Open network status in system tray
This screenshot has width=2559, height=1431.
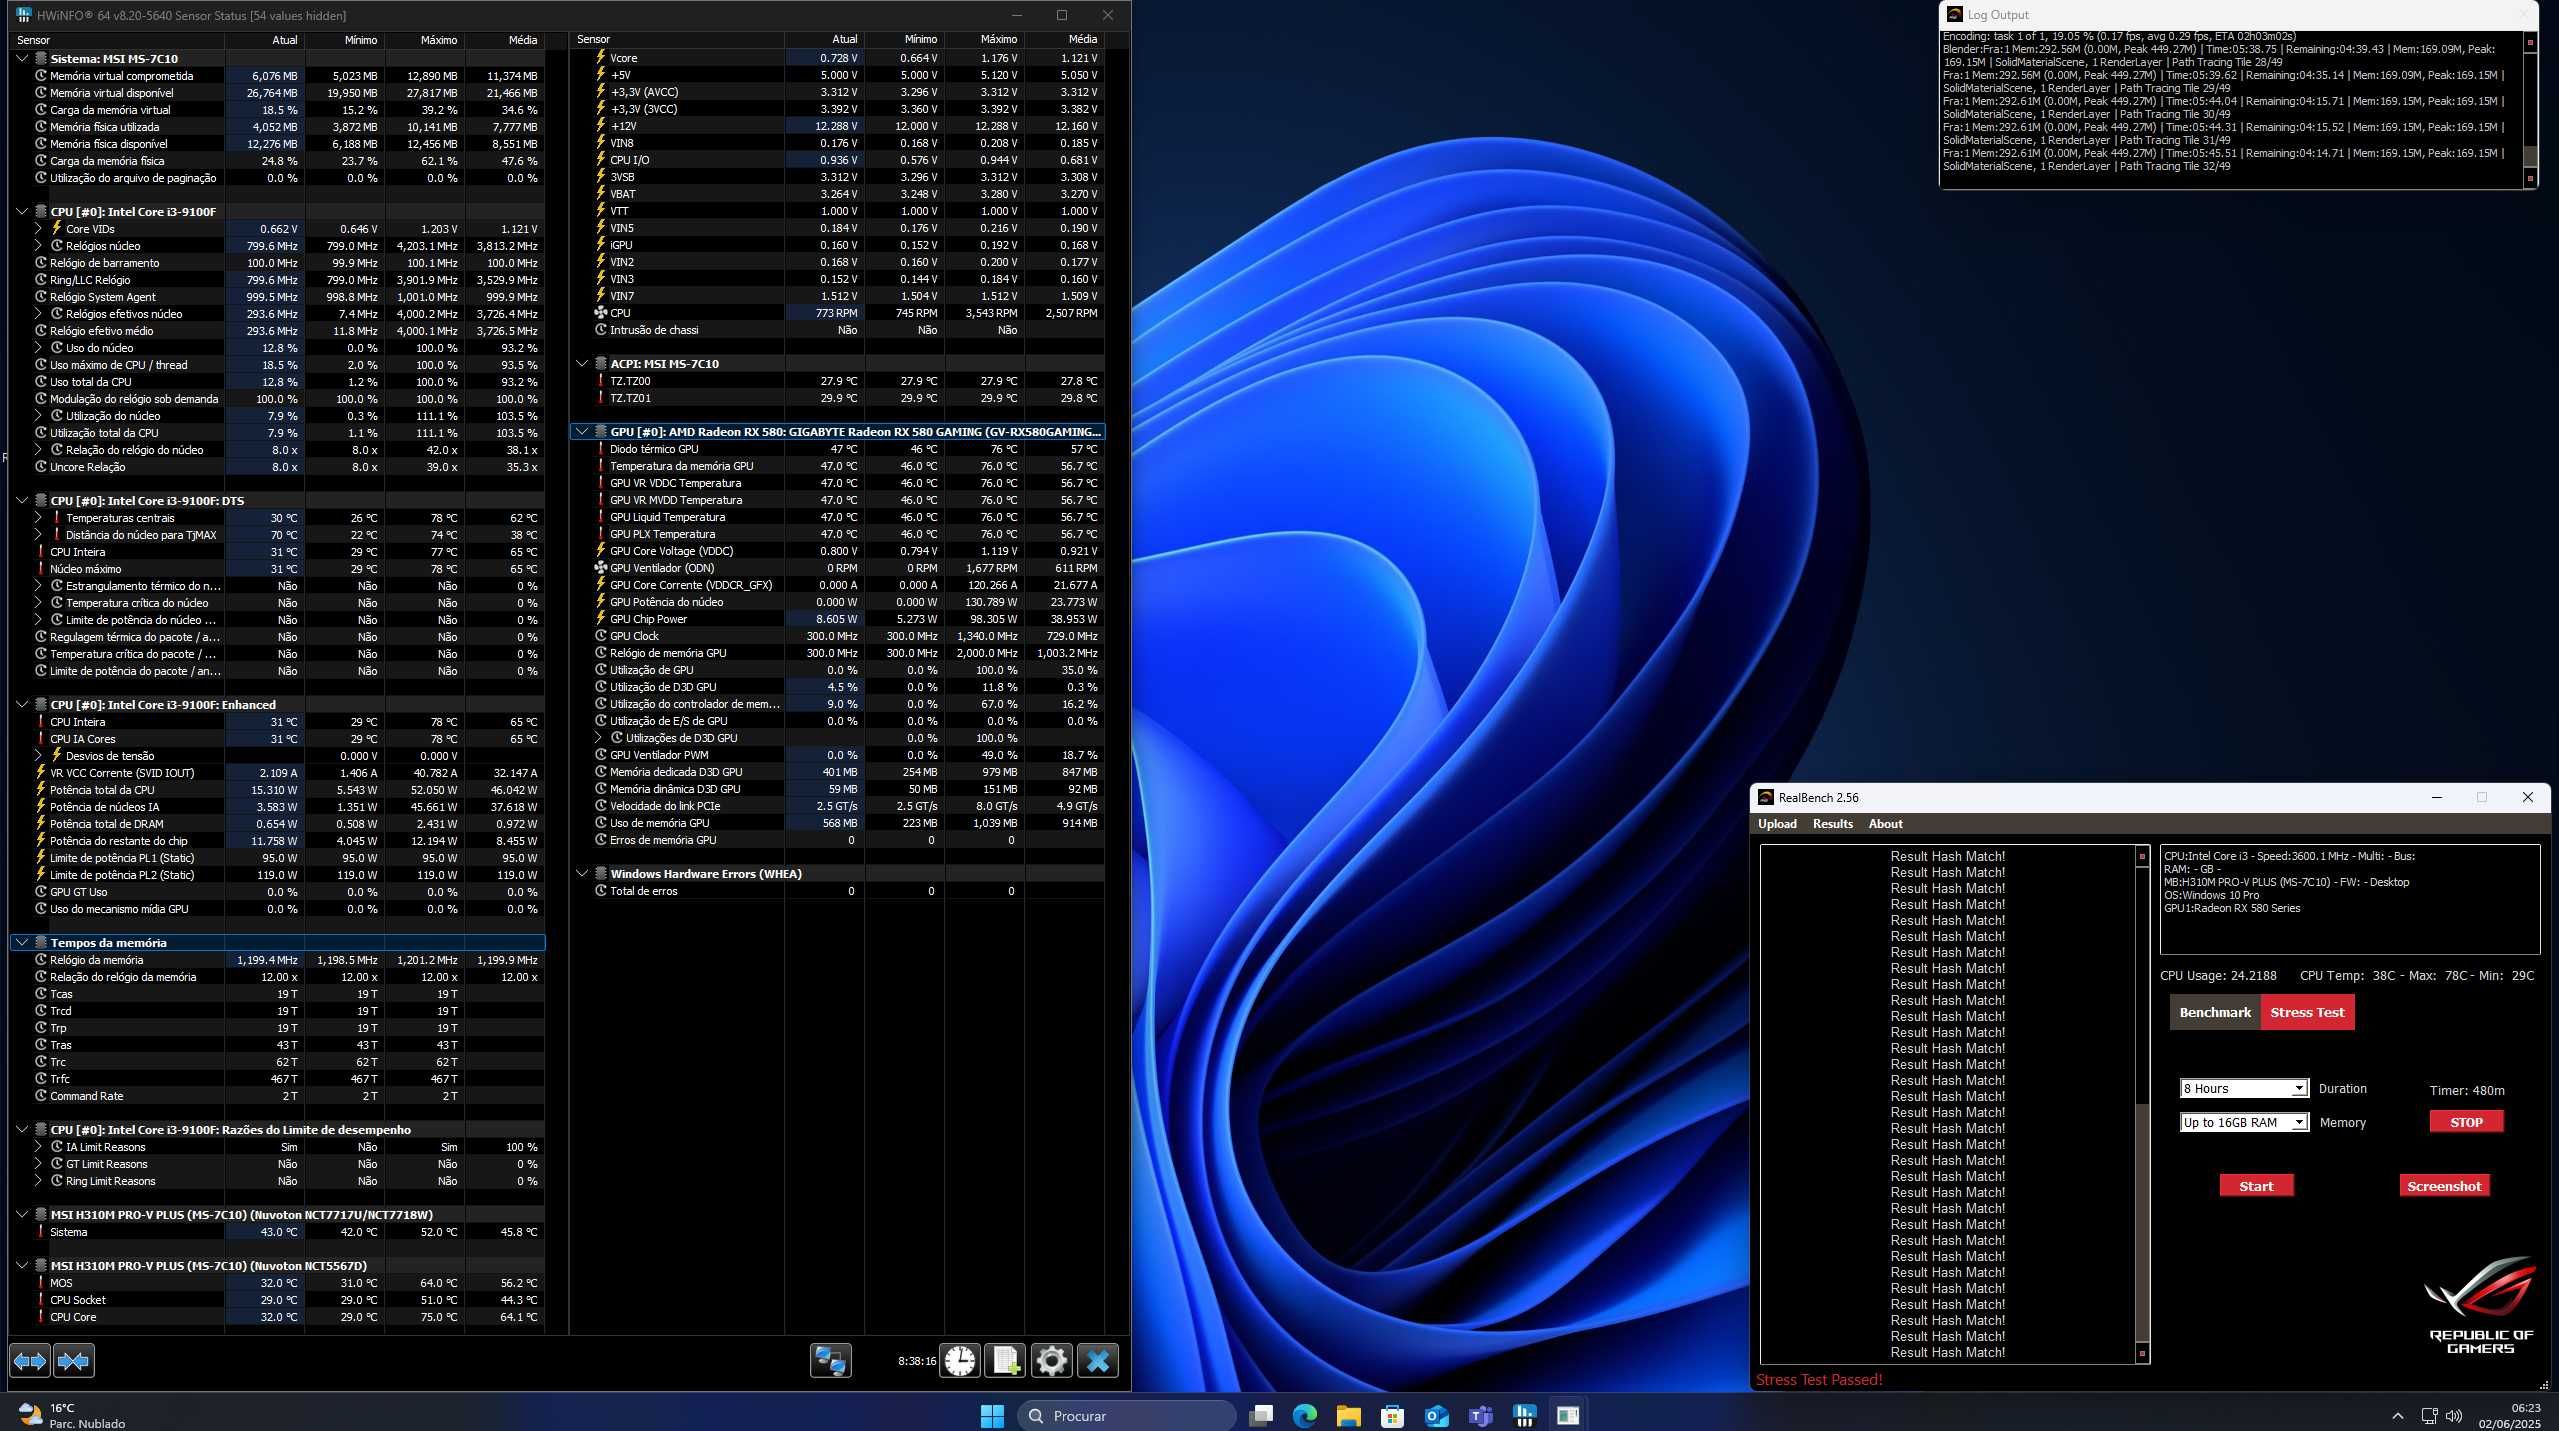coord(2429,1415)
